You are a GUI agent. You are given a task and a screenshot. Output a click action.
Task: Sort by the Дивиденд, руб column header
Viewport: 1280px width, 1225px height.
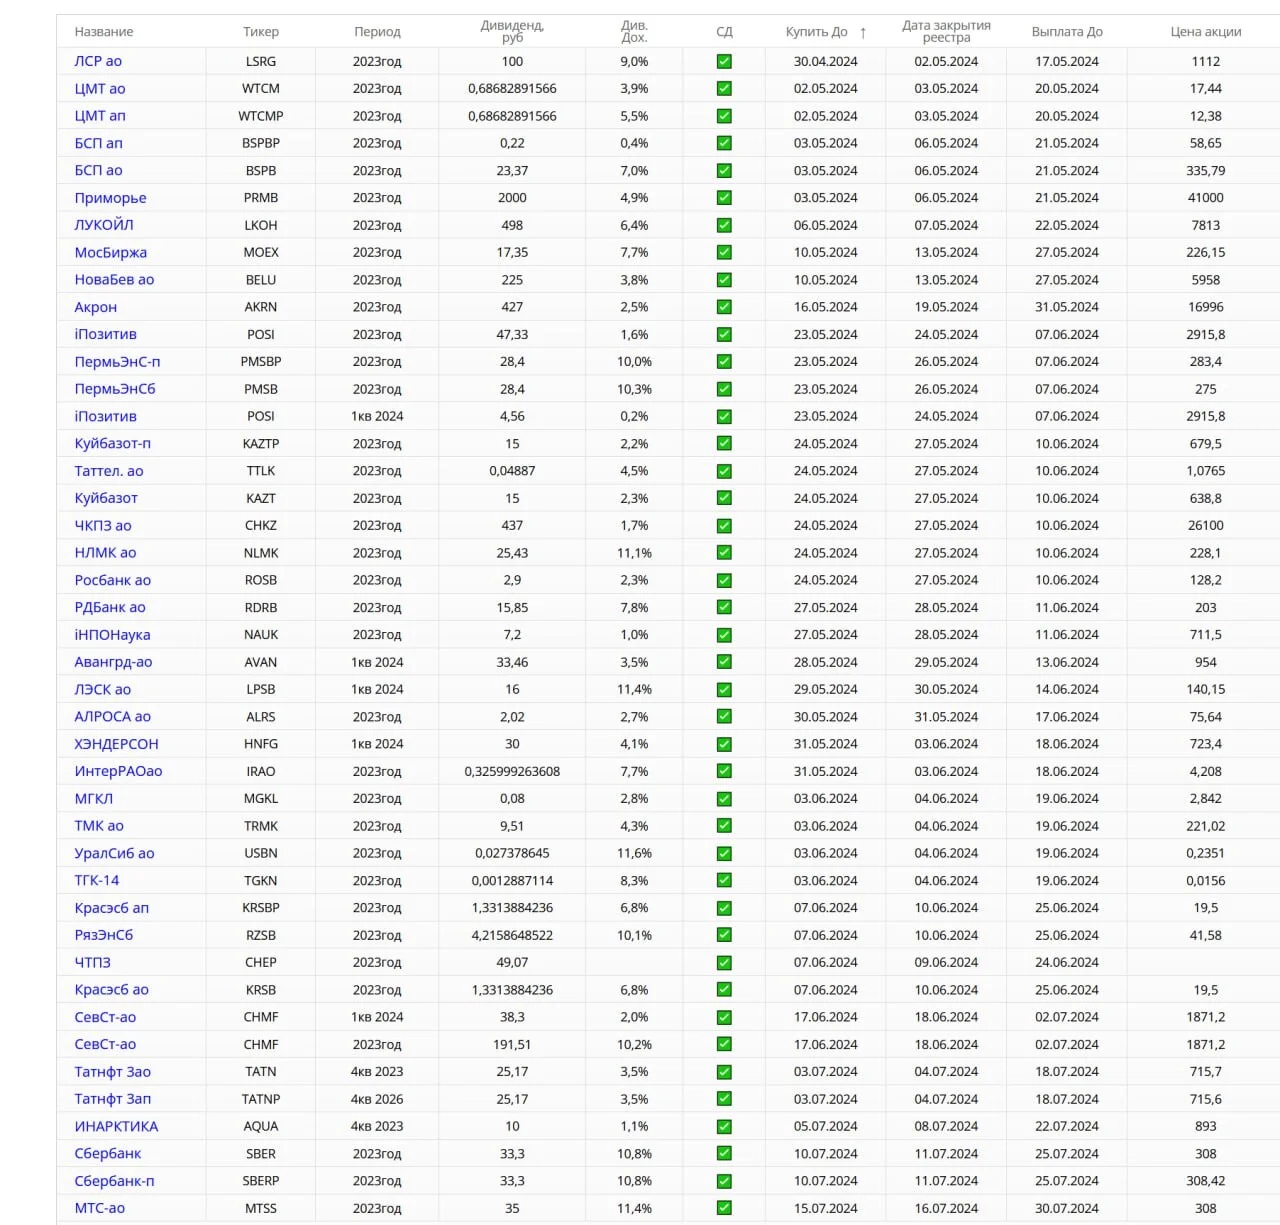click(512, 32)
